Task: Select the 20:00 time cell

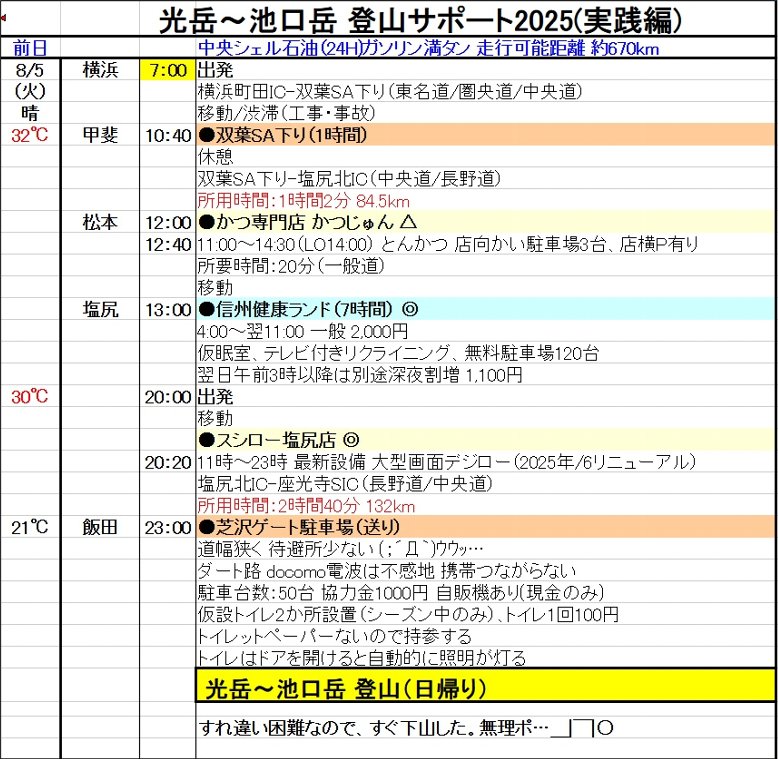Action: (168, 397)
